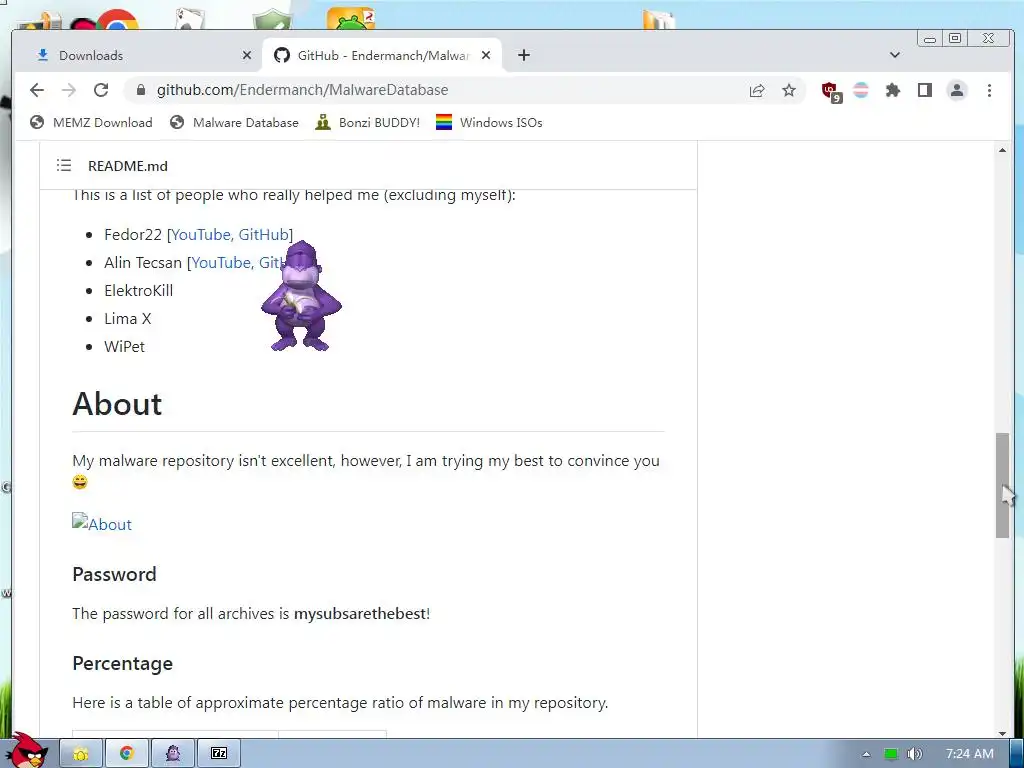Open 7-Zip from the taskbar

[x=218, y=754]
